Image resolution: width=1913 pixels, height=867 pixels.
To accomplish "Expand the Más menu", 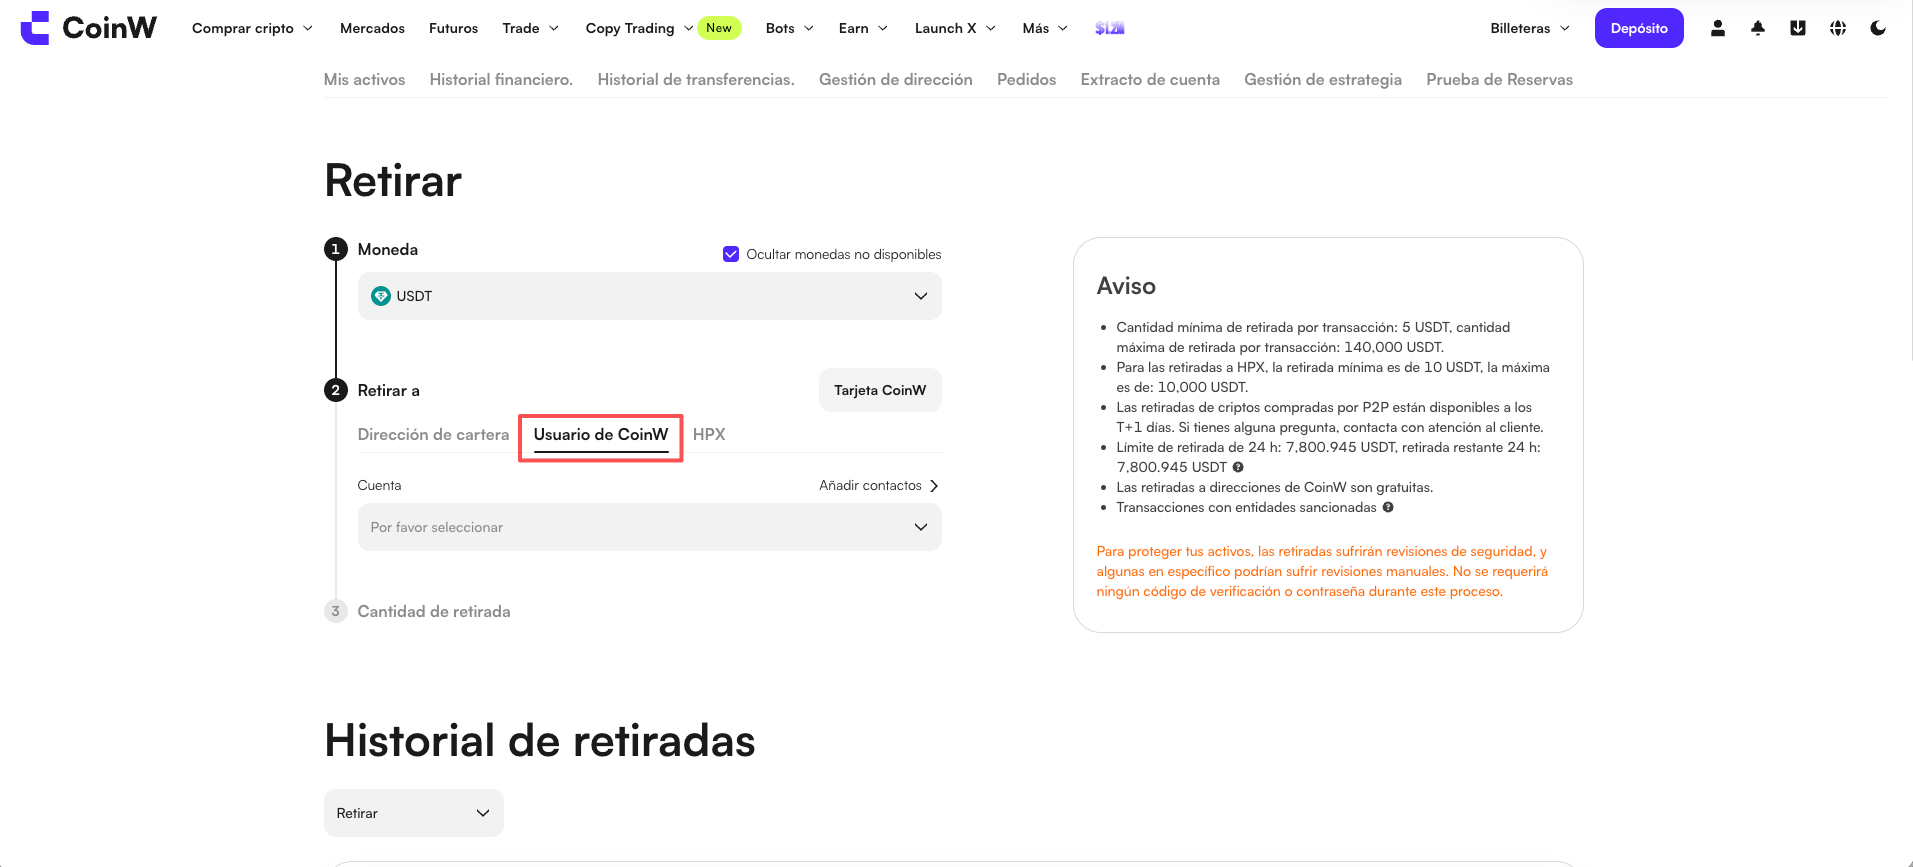I will click(x=1045, y=28).
